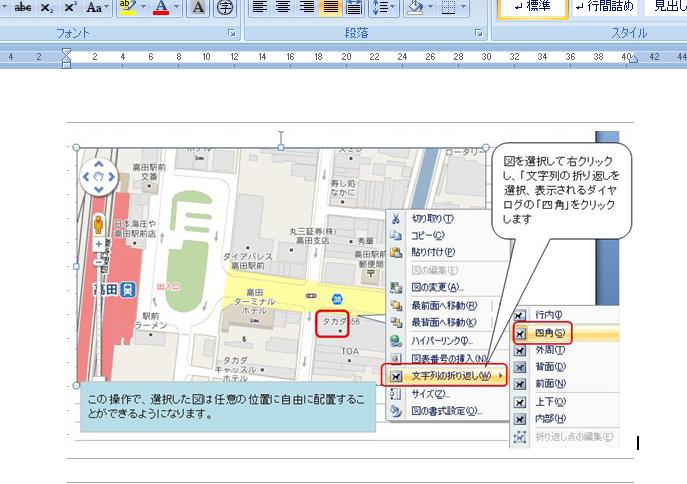
Task: Choose 図表番号の挿入(N) menu item
Action: [x=447, y=358]
